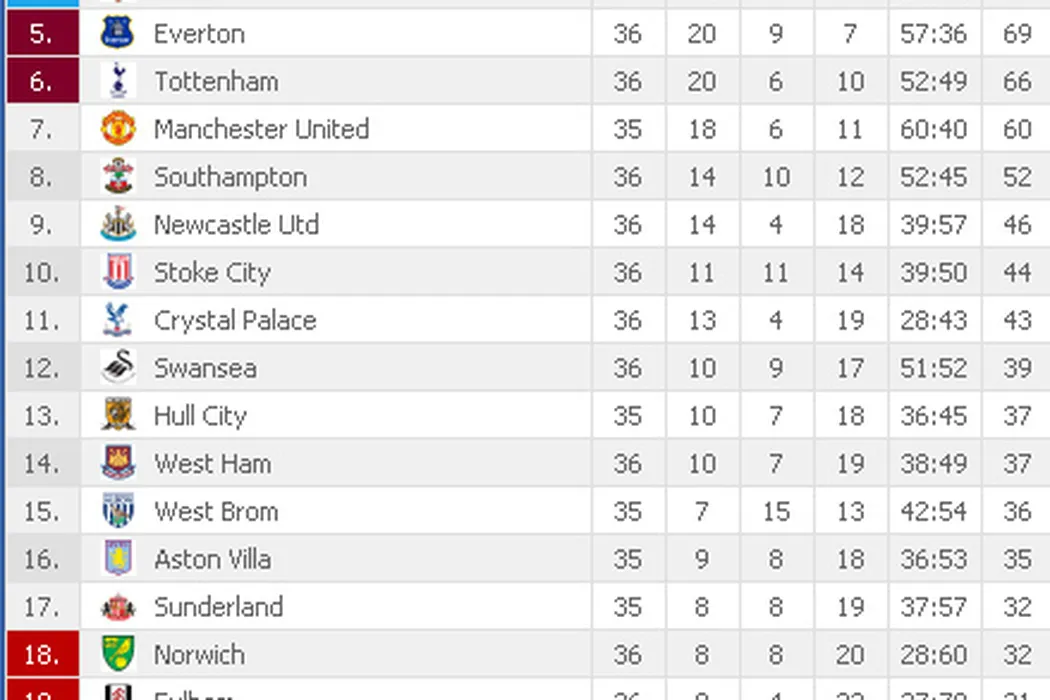Image resolution: width=1050 pixels, height=700 pixels.
Task: Click the Tottenham club crest icon
Action: (x=118, y=81)
